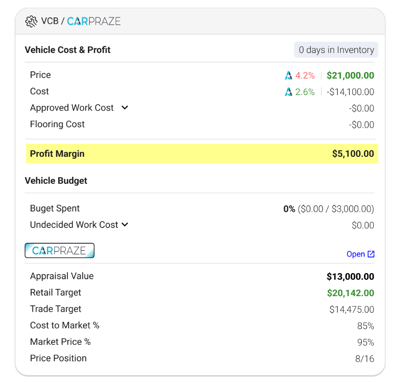The width and height of the screenshot is (401, 383).
Task: Click the 2.6% cost percentage
Action: click(x=305, y=92)
